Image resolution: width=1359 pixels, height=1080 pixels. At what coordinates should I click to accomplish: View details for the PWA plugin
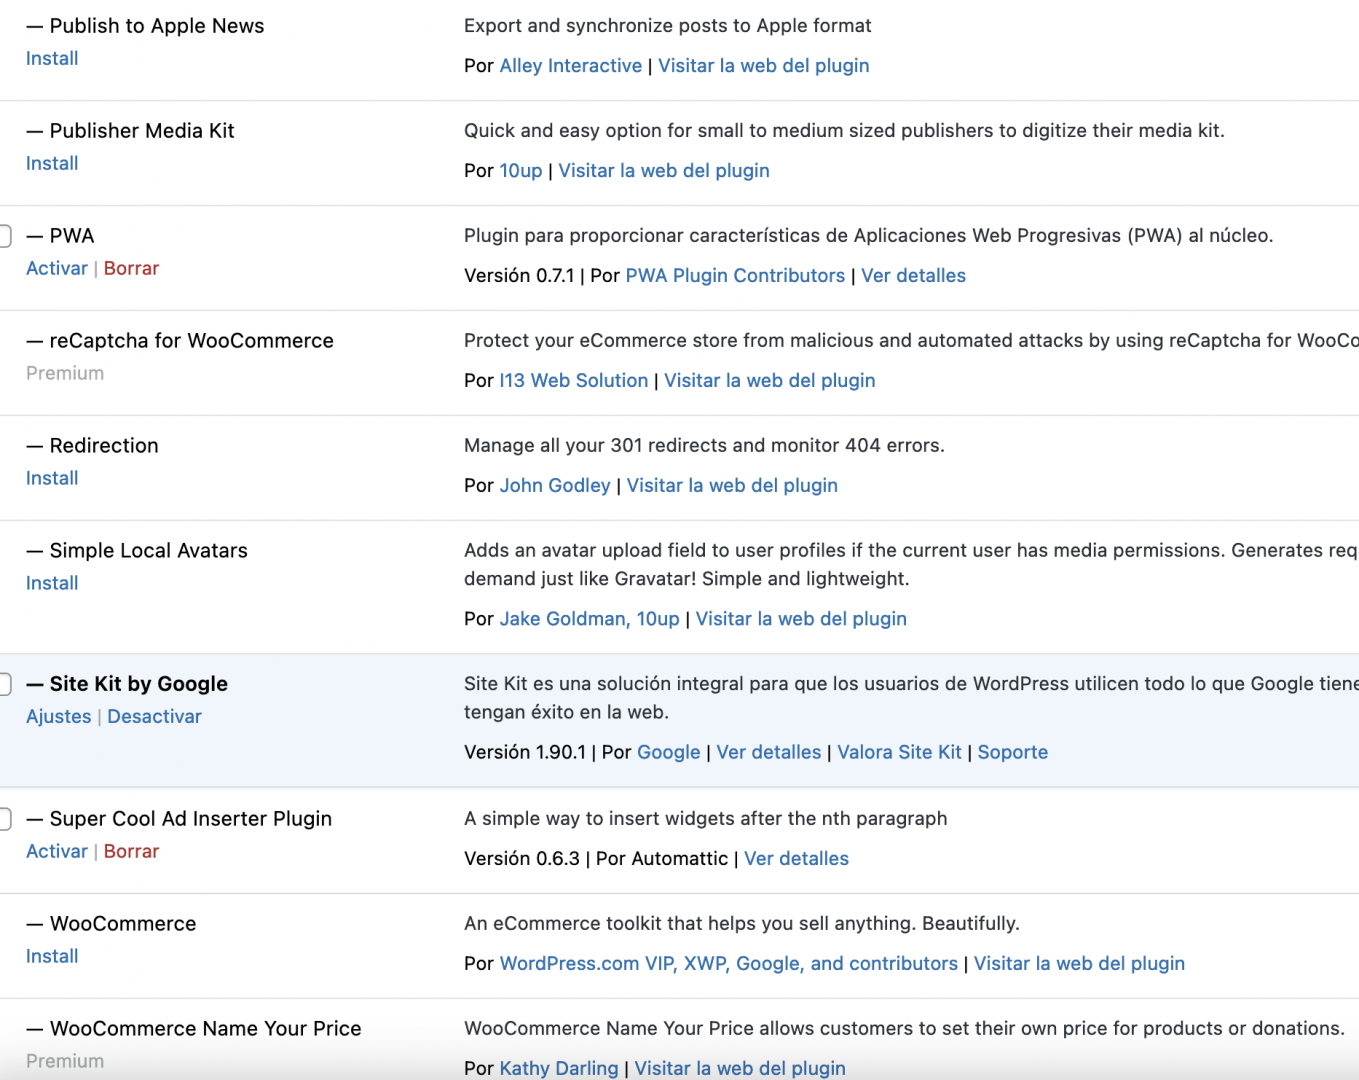click(914, 275)
